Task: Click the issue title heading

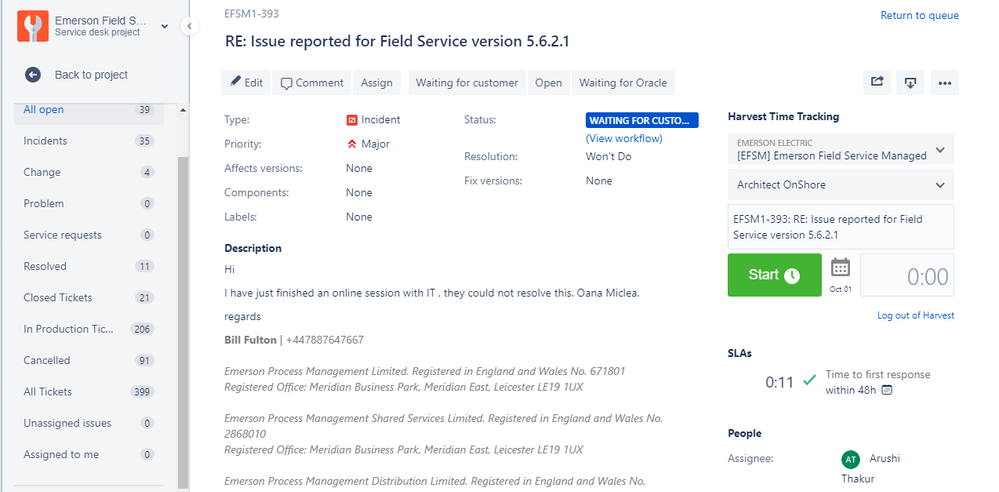Action: (397, 41)
